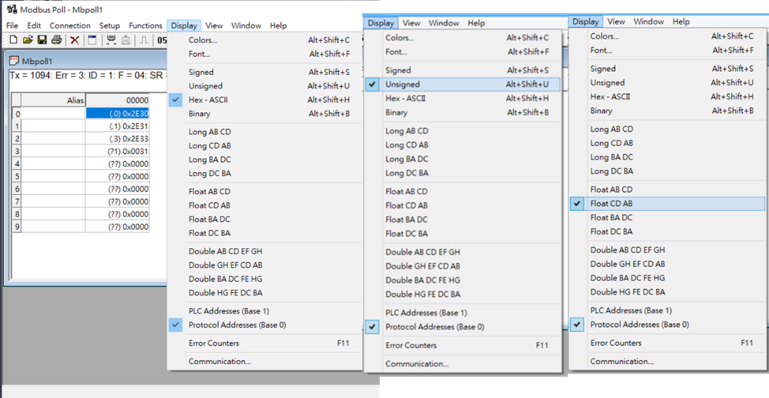Choose Font... in the Hex-ASCII-checked Display menu
The width and height of the screenshot is (769, 398).
(264, 54)
